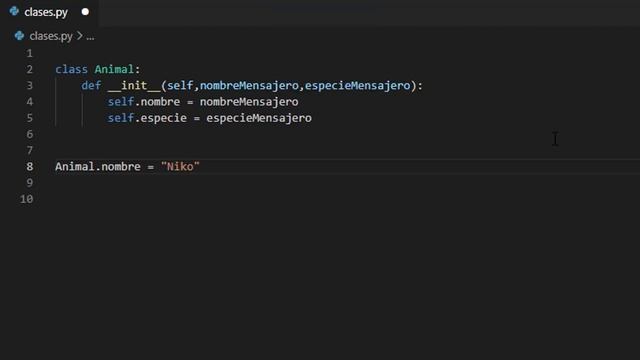Click line number 5 in the gutter
Screen dimensions: 640x360
[29, 118]
